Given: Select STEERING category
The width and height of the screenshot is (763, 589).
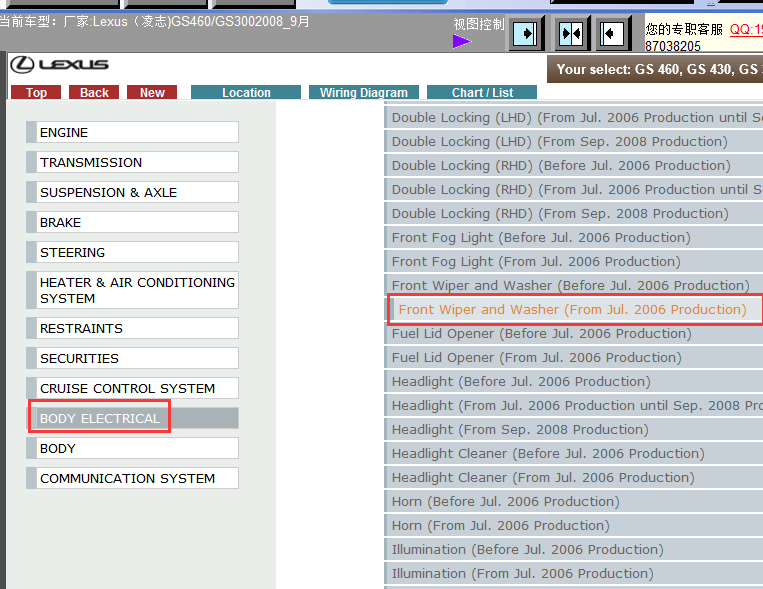Looking at the screenshot, I should click(x=132, y=252).
